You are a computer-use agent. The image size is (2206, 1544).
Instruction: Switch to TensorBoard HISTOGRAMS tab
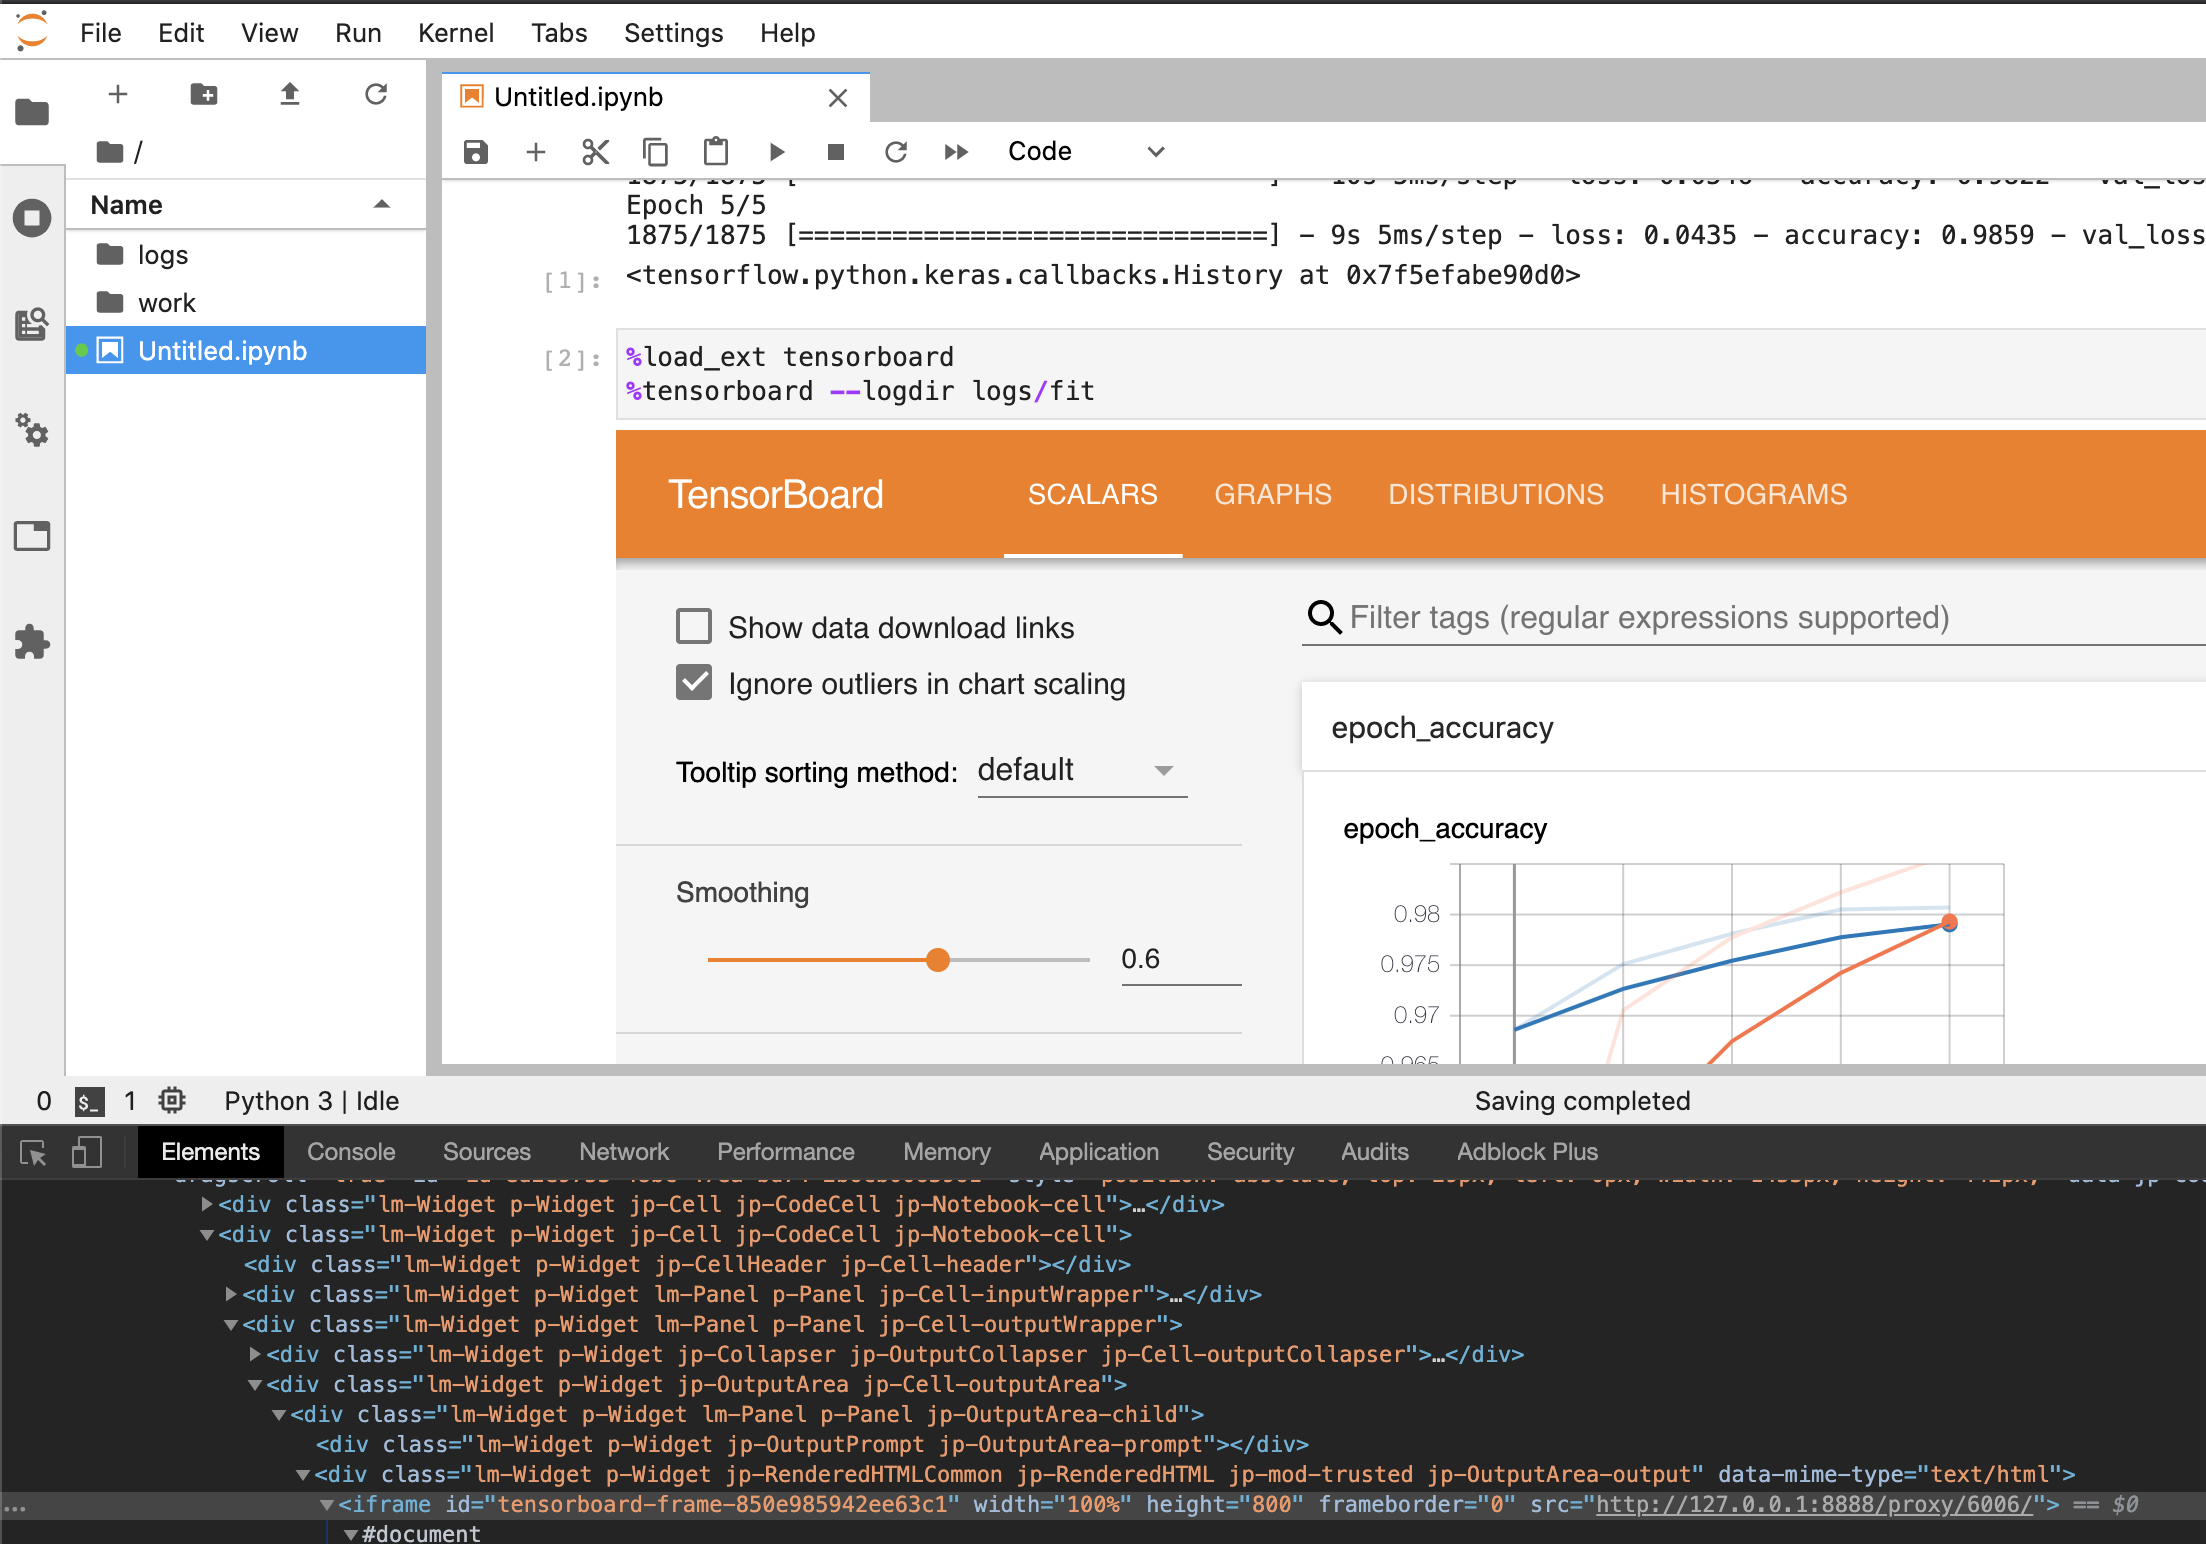tap(1753, 494)
